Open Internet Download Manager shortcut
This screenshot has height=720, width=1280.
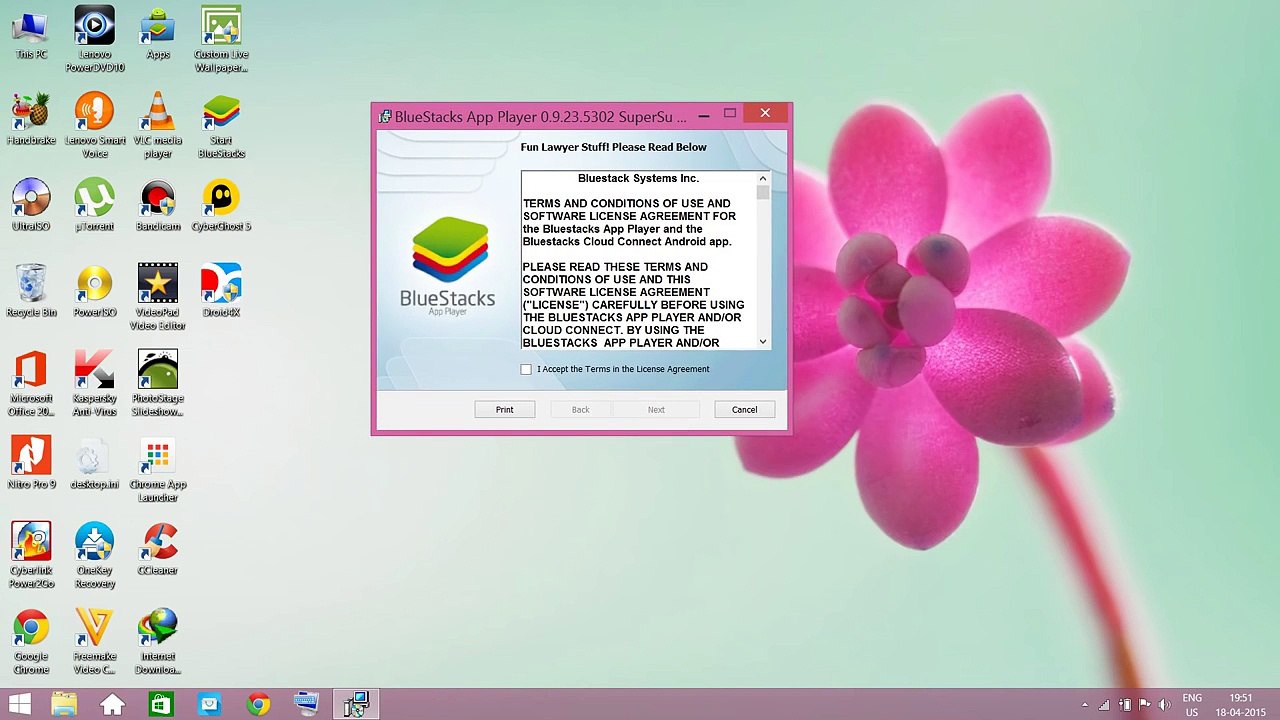[158, 642]
